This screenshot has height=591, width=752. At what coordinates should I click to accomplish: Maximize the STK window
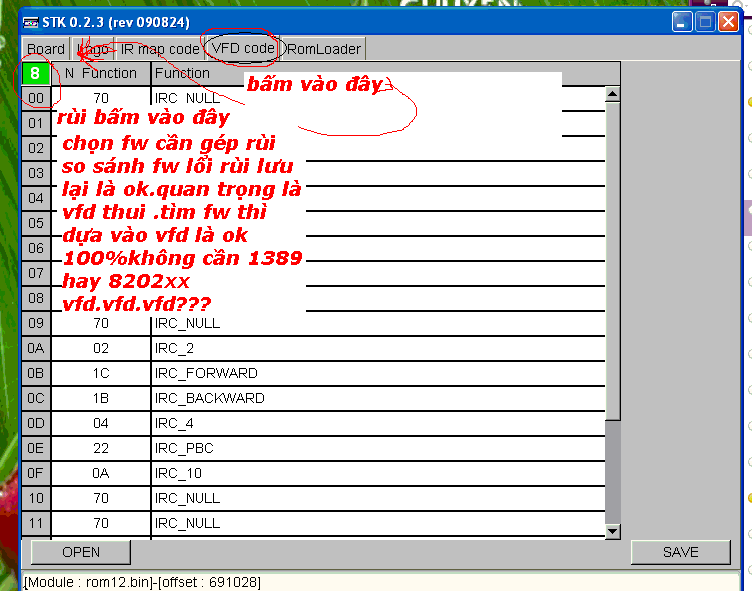click(x=705, y=22)
